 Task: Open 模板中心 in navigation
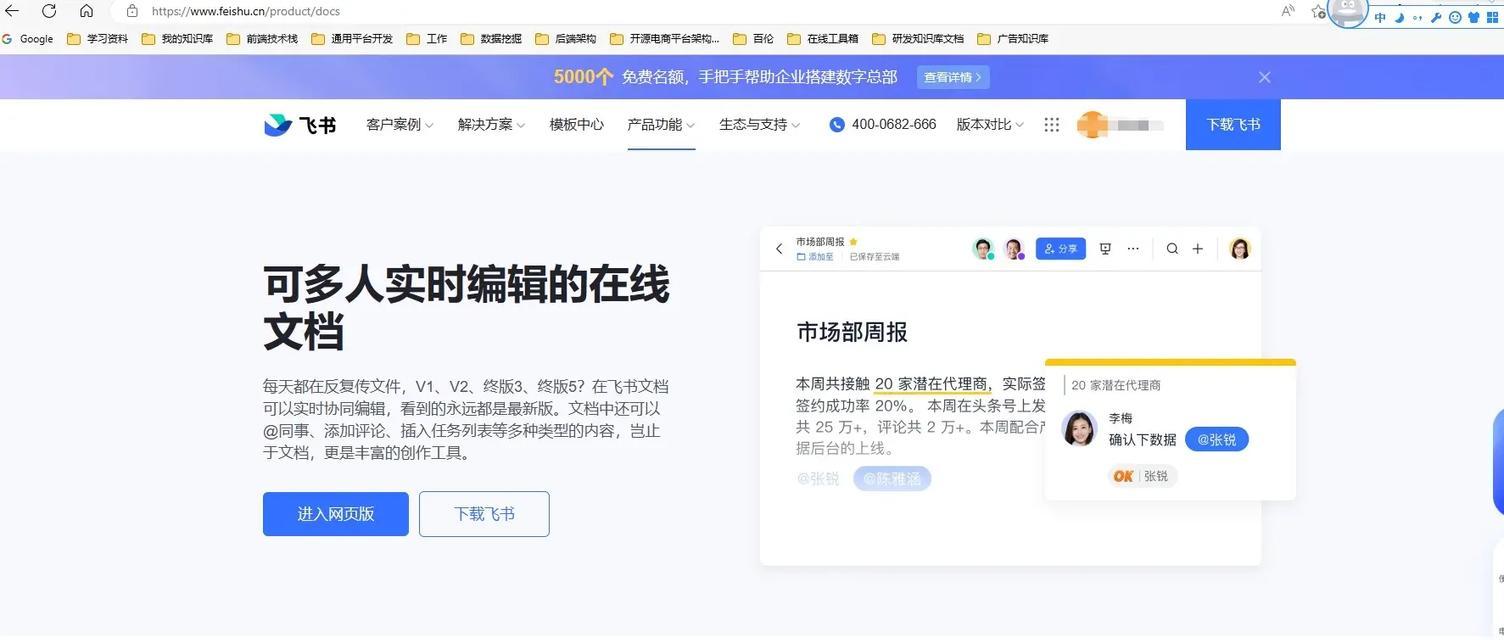coord(577,125)
